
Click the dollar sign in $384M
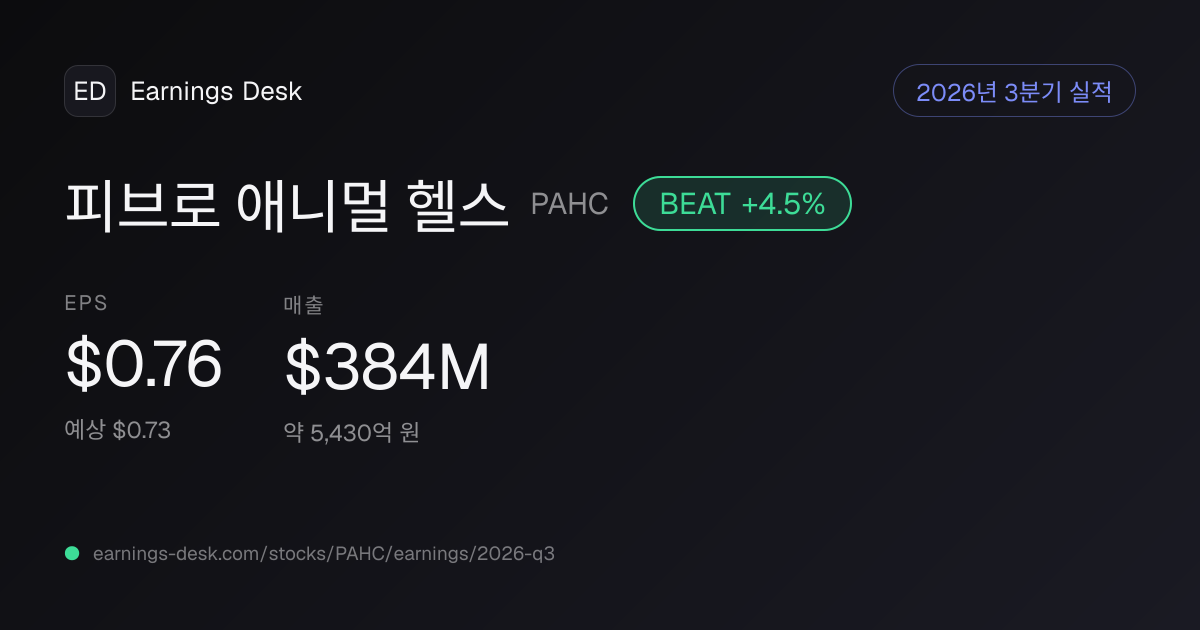pyautogui.click(x=301, y=367)
